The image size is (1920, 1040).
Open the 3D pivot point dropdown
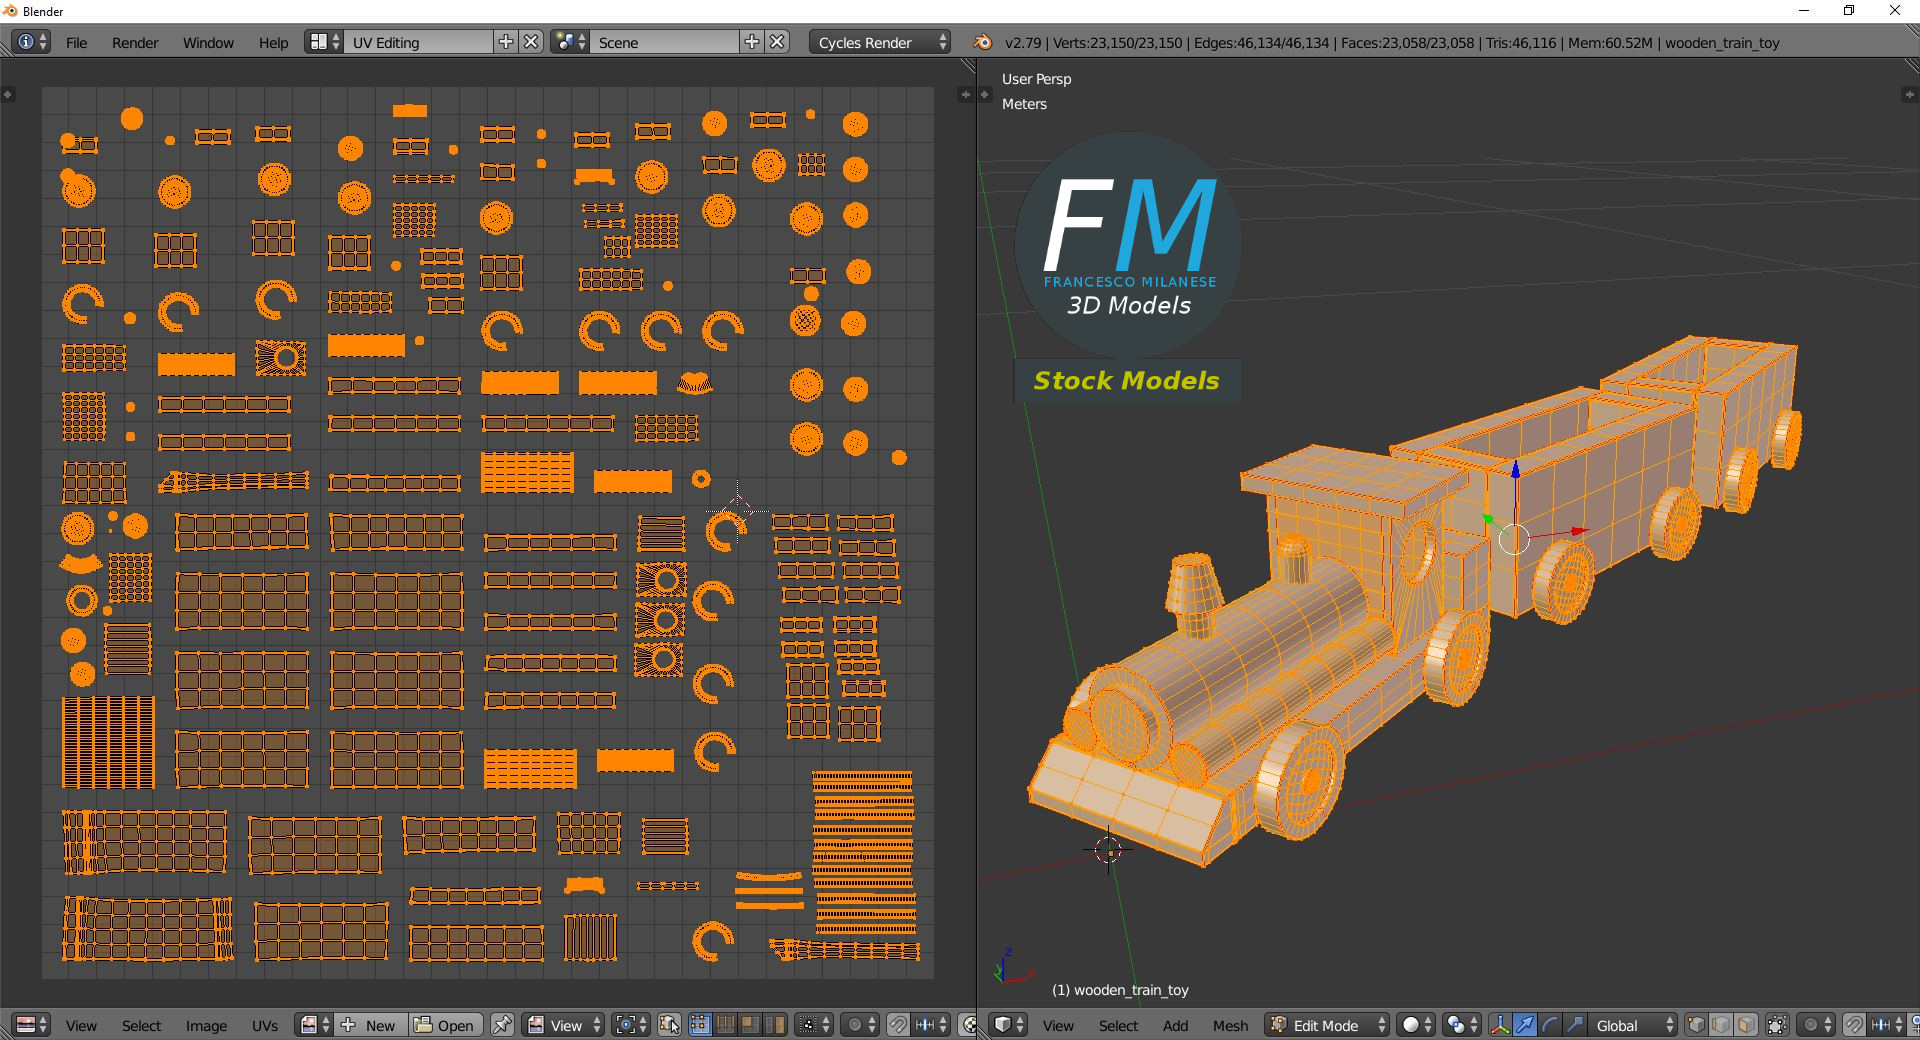1462,1025
